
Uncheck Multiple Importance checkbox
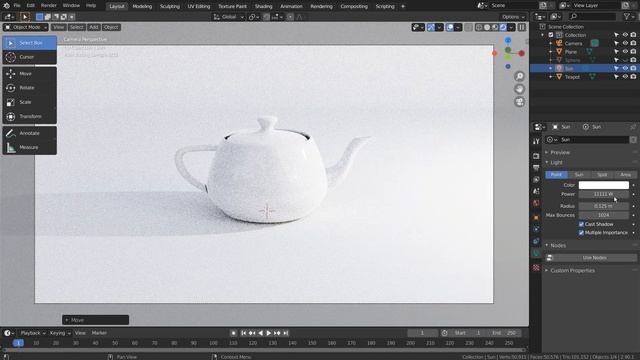581,233
